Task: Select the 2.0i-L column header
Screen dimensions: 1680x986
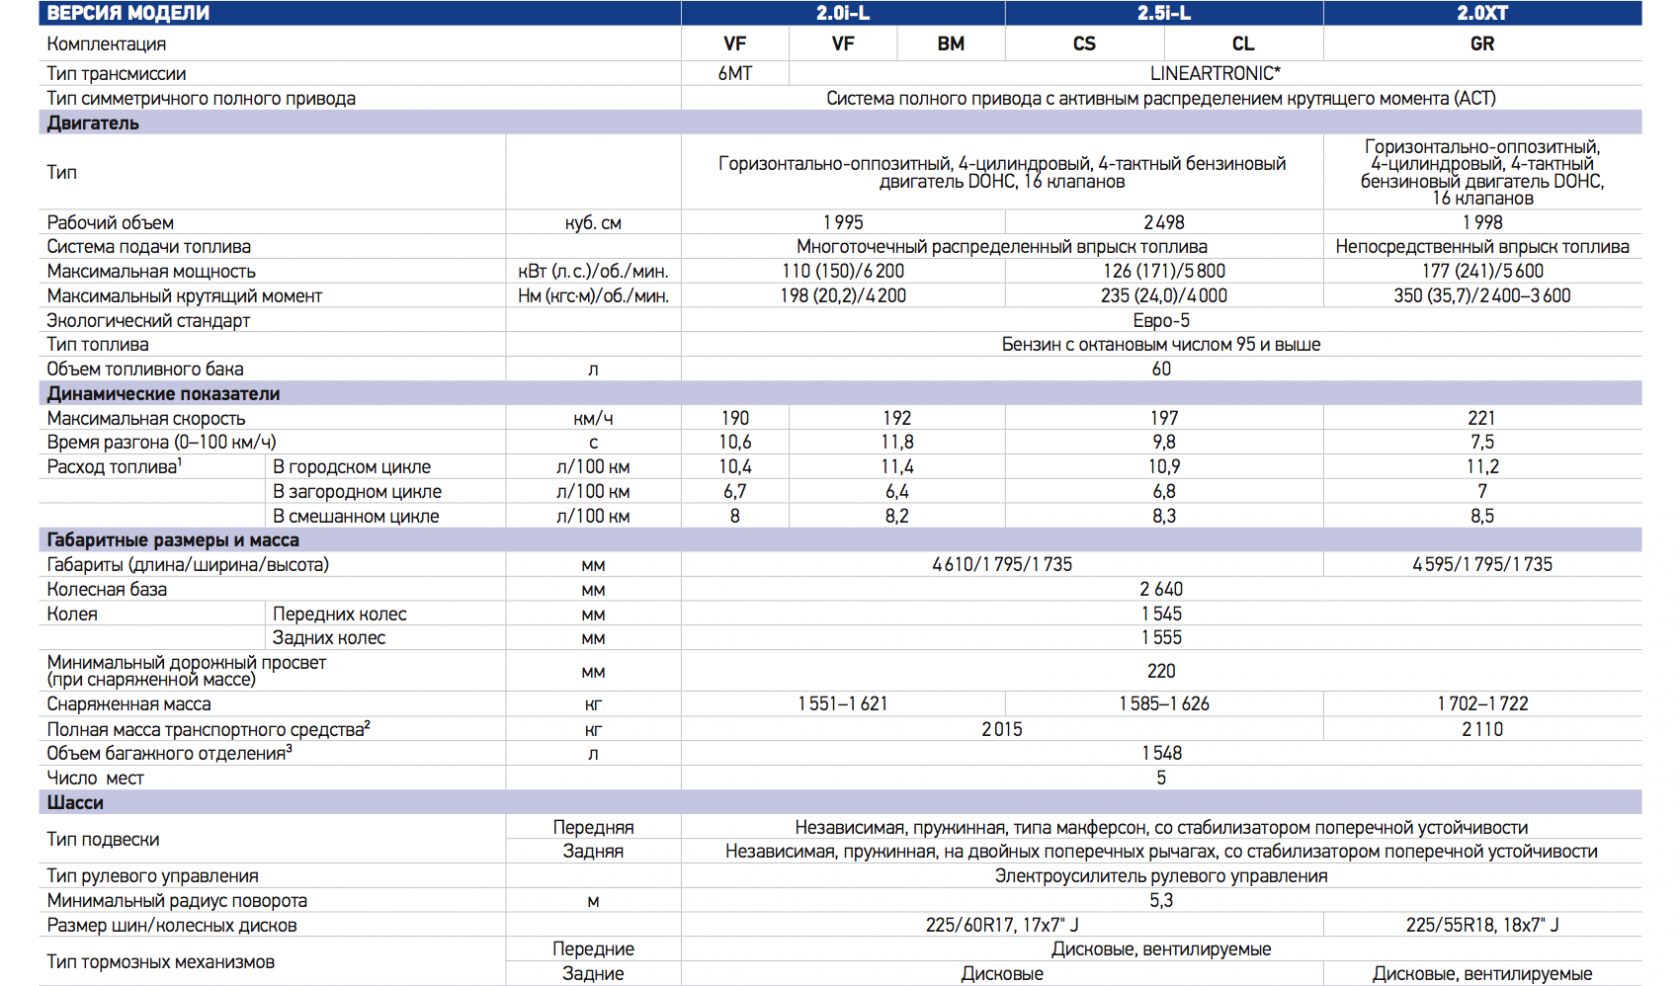Action: [842, 13]
